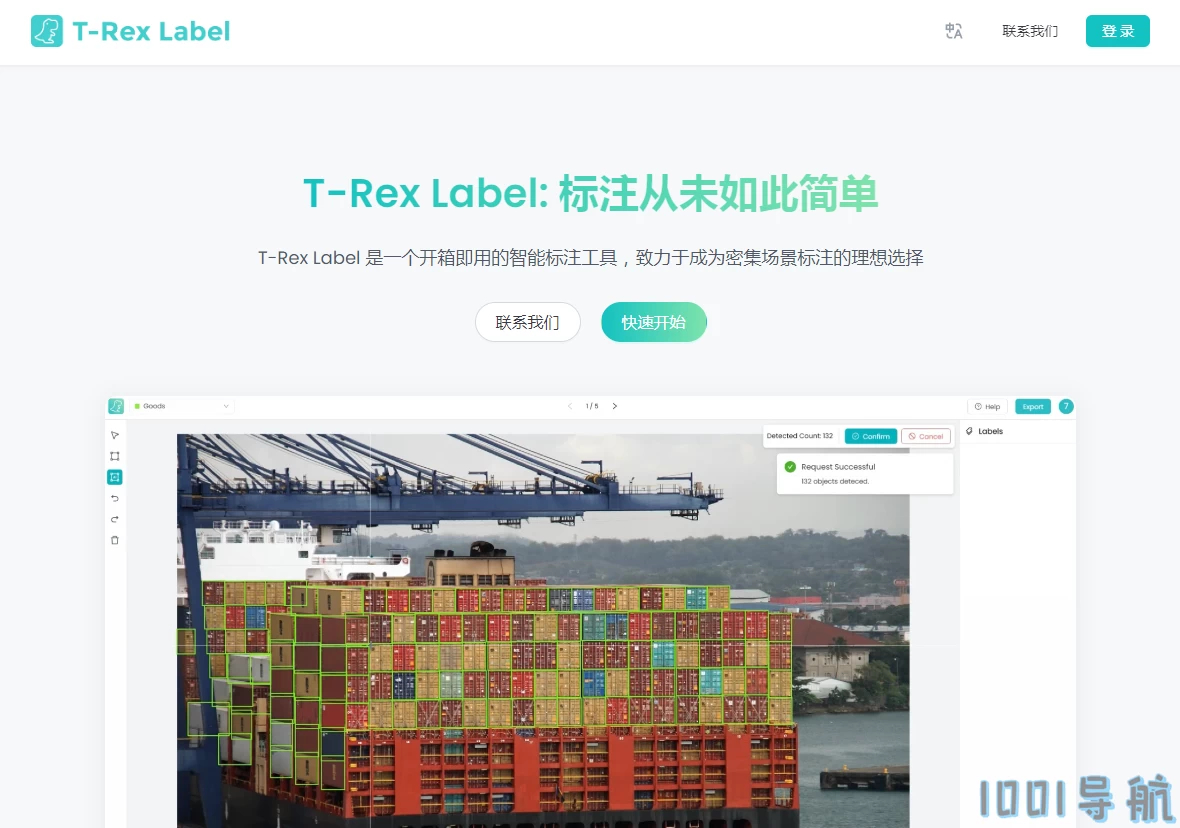Select the pointer arrow tool in the demo toolbar
The height and width of the screenshot is (828, 1180).
pos(114,435)
